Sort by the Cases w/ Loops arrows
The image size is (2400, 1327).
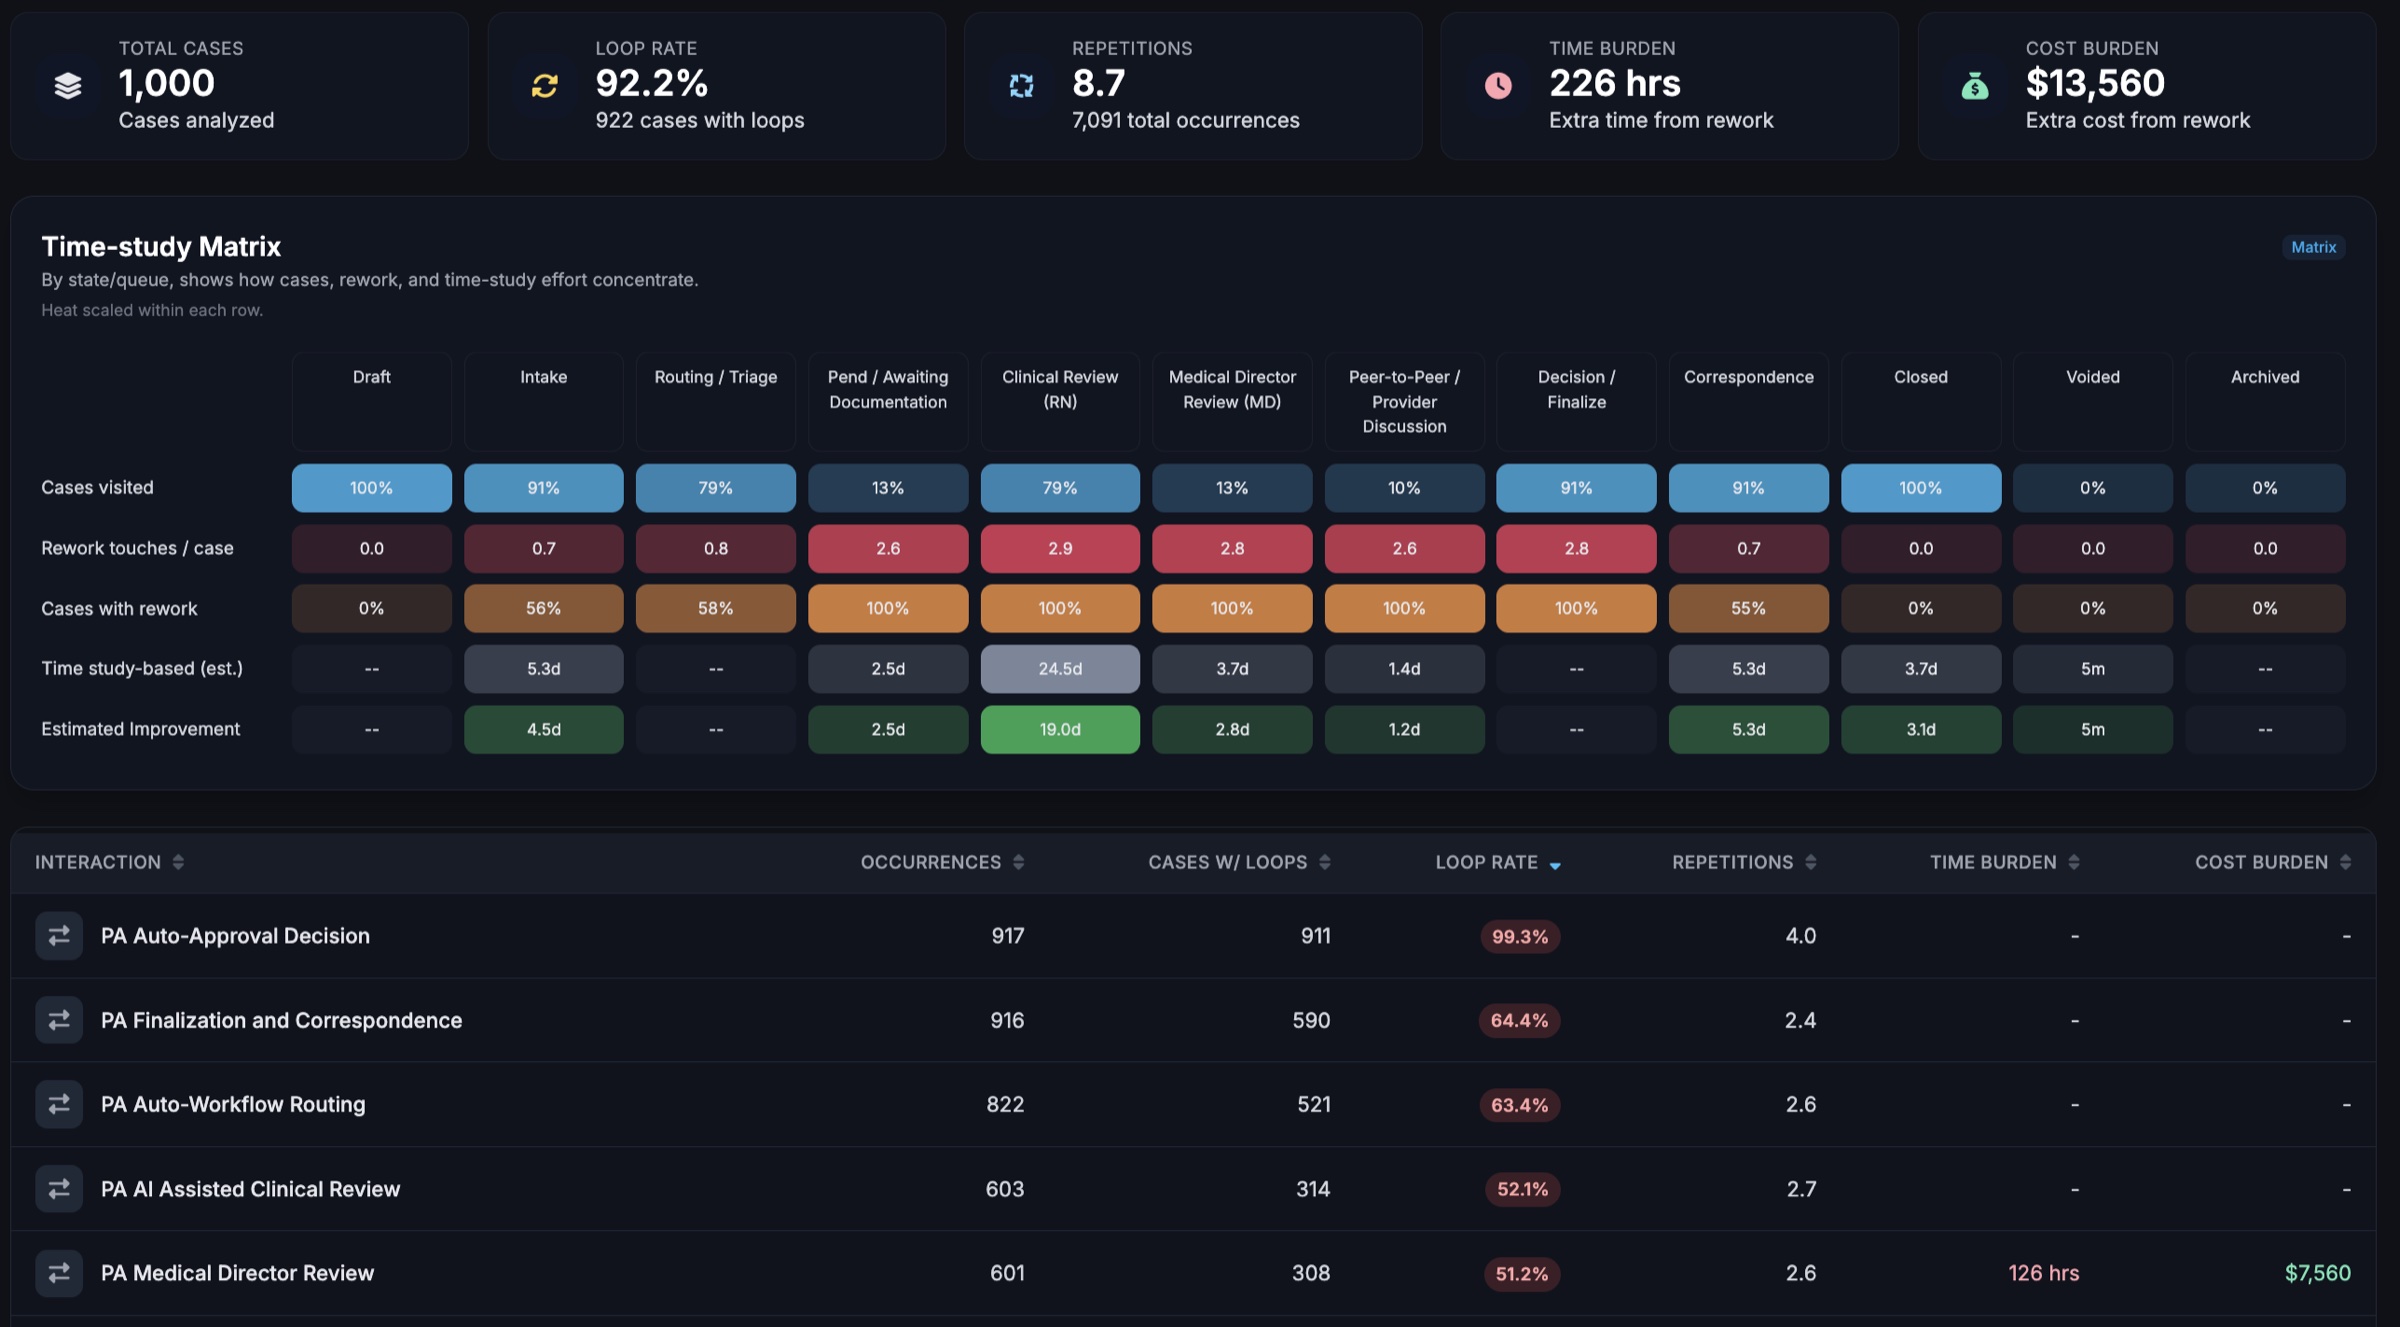click(x=1324, y=862)
